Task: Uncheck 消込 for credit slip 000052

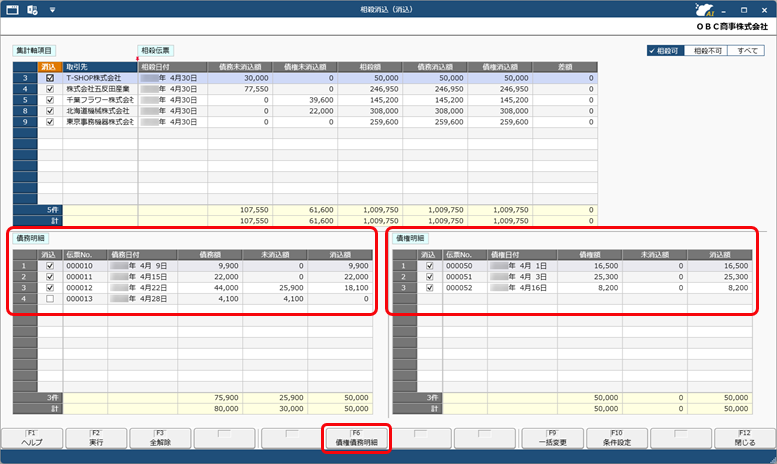Action: 430,288
